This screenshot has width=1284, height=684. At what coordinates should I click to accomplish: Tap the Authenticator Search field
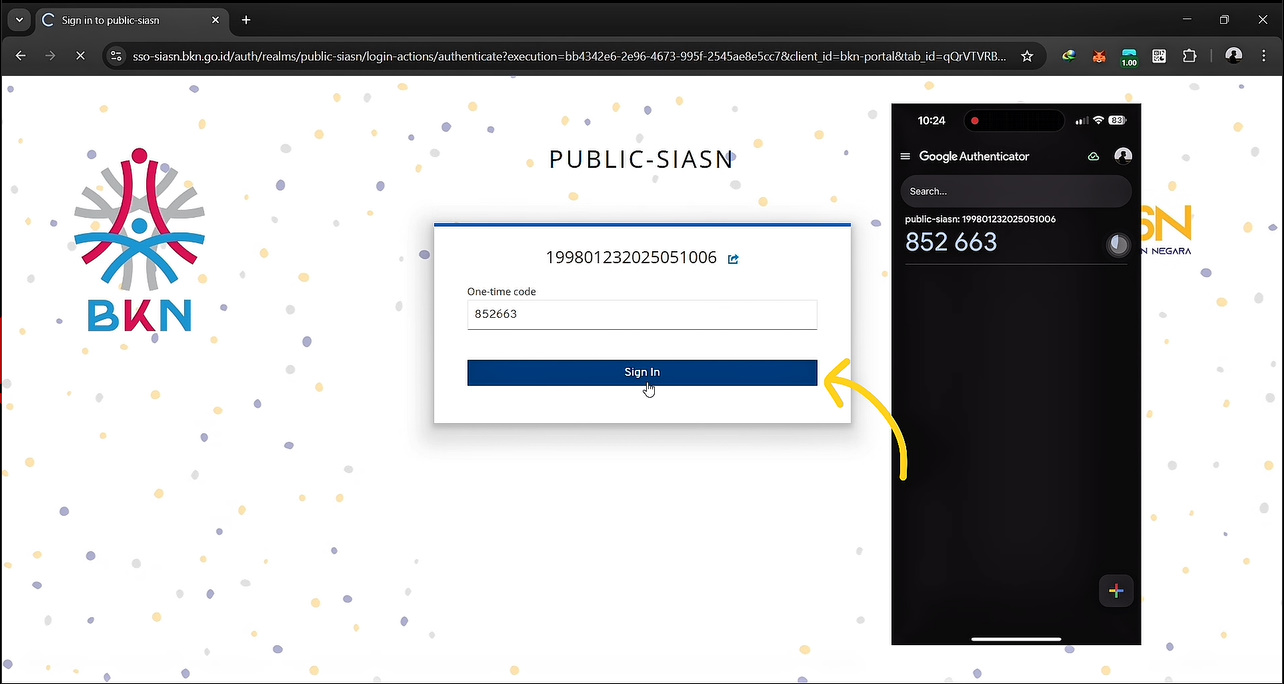coord(1015,191)
